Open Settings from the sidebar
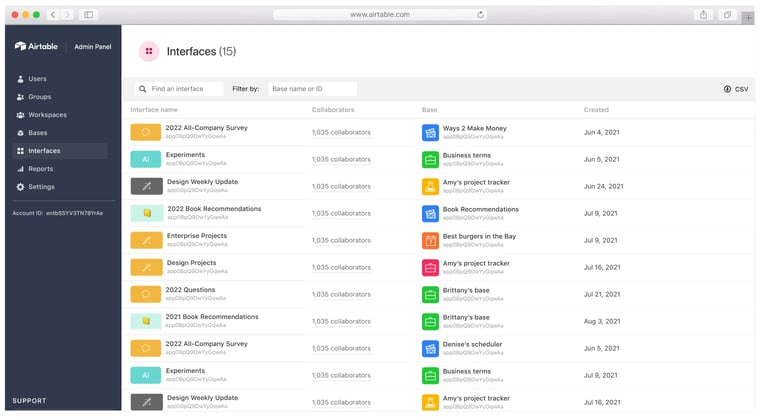 point(41,187)
